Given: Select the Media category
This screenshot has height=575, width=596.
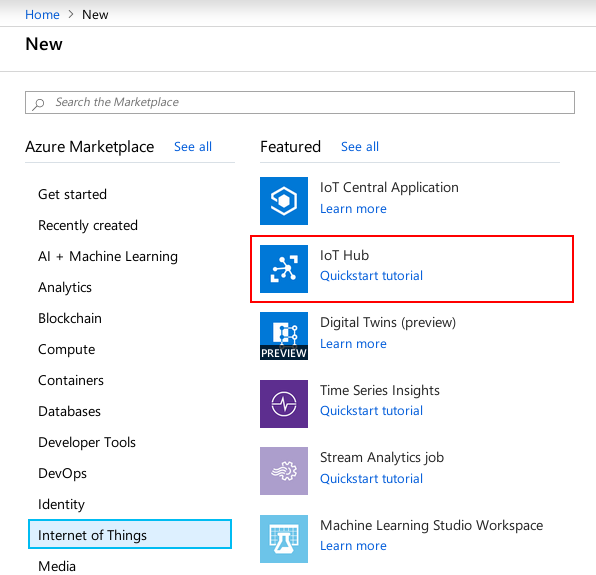Looking at the screenshot, I should [x=57, y=566].
